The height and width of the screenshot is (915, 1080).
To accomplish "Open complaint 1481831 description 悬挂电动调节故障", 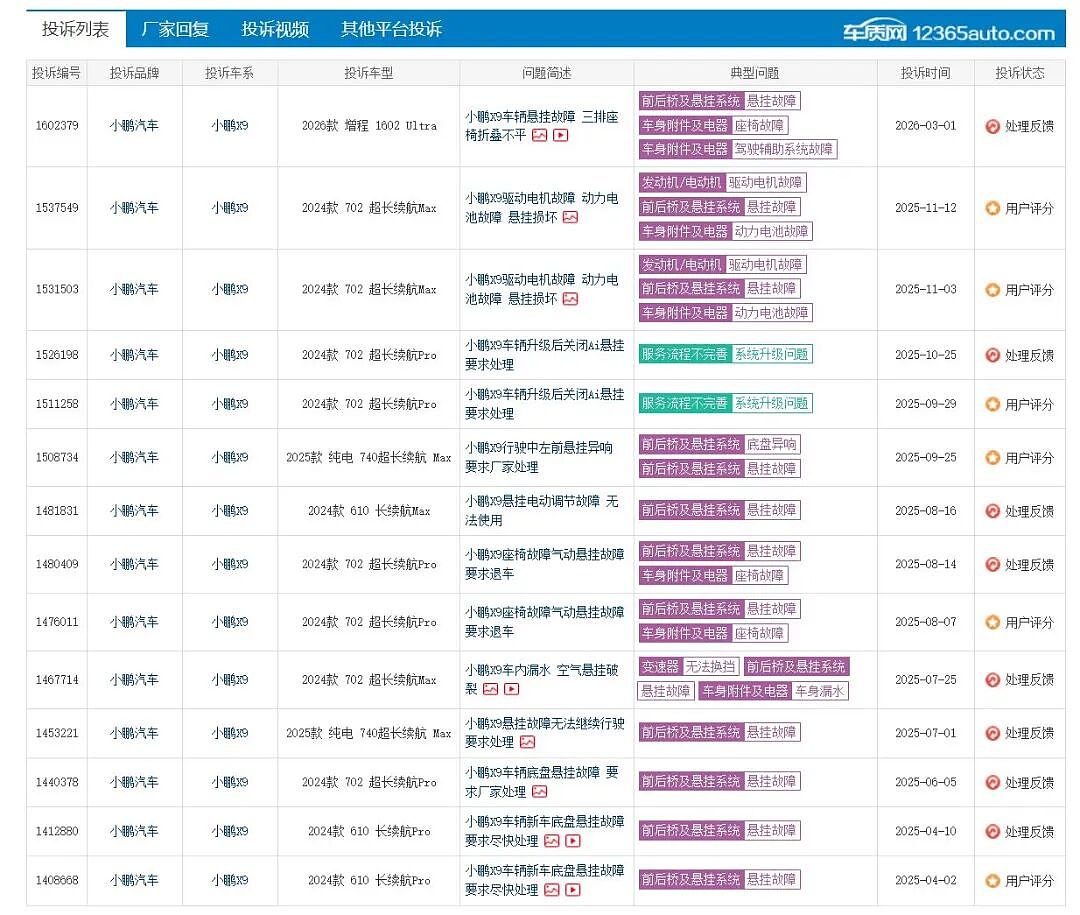I will tap(542, 511).
